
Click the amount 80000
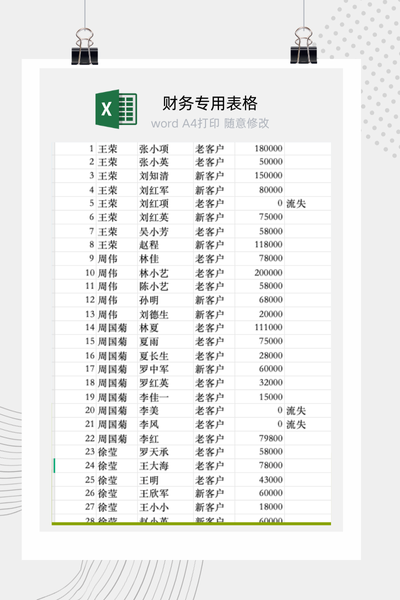[x=271, y=189]
